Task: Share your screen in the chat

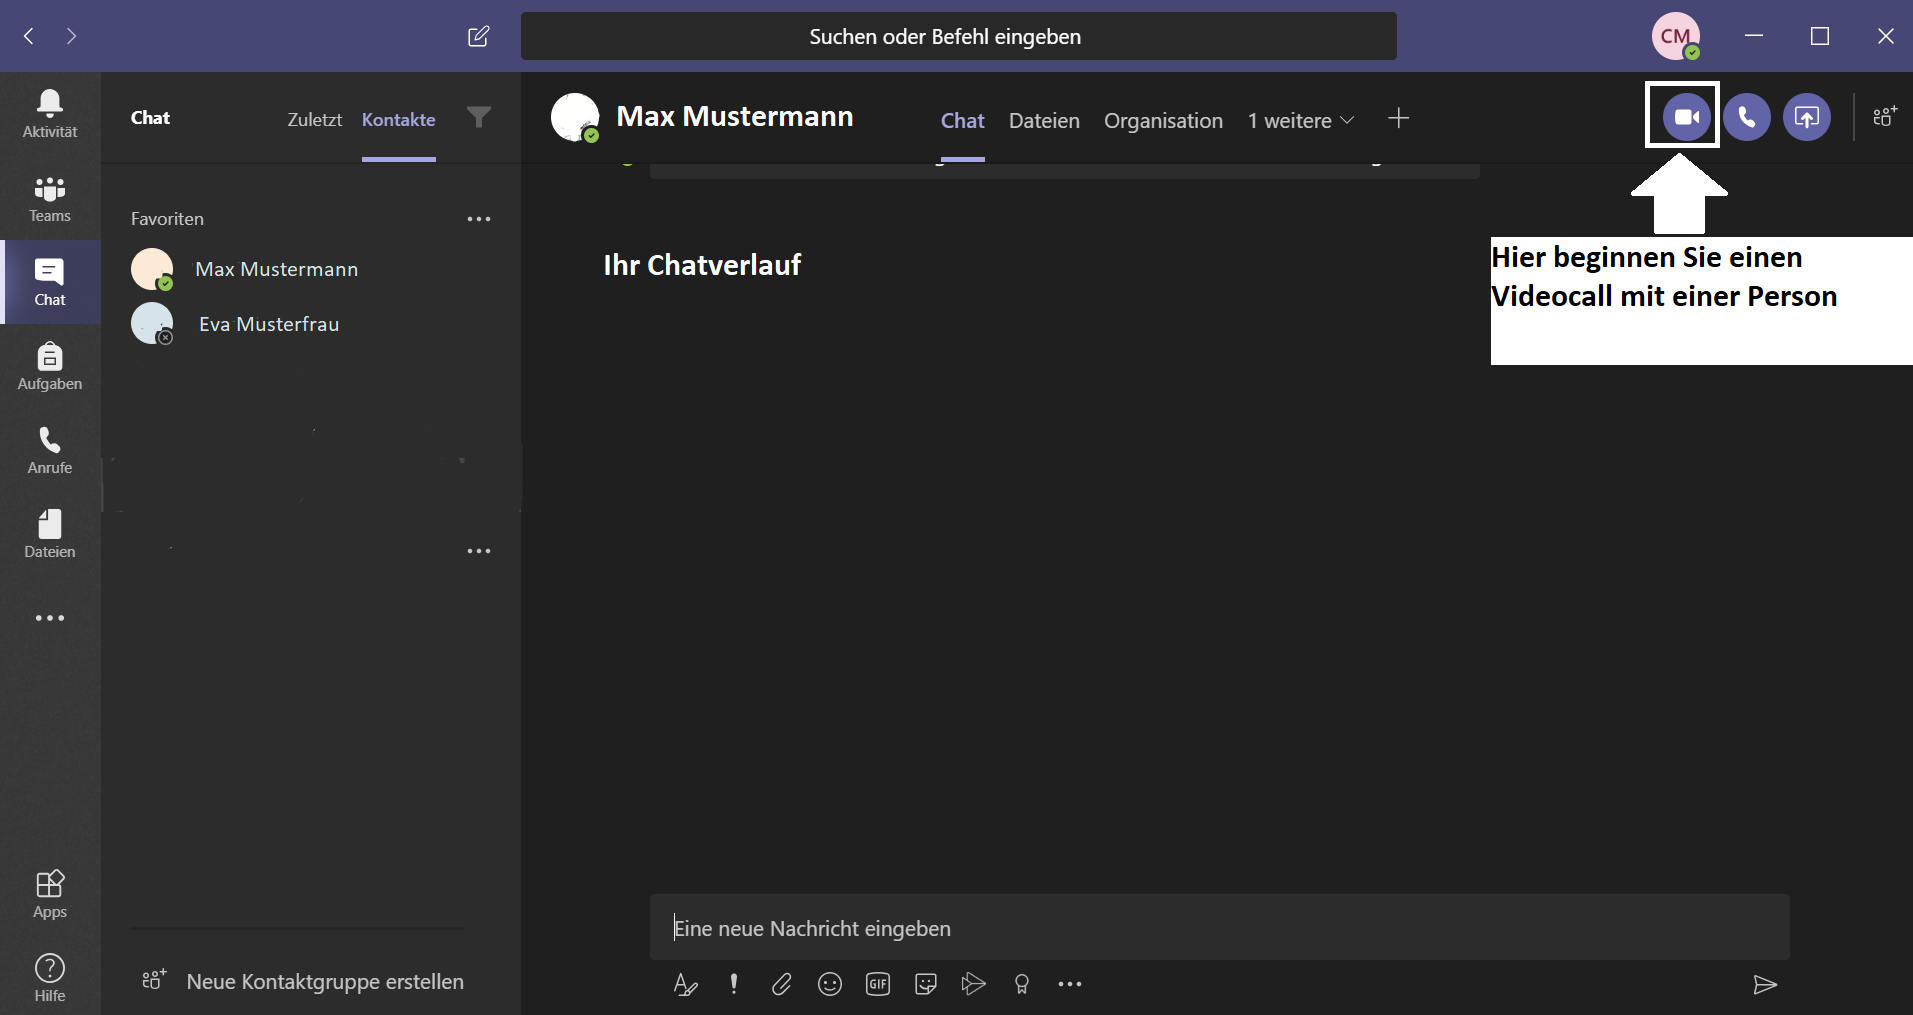Action: [1806, 117]
